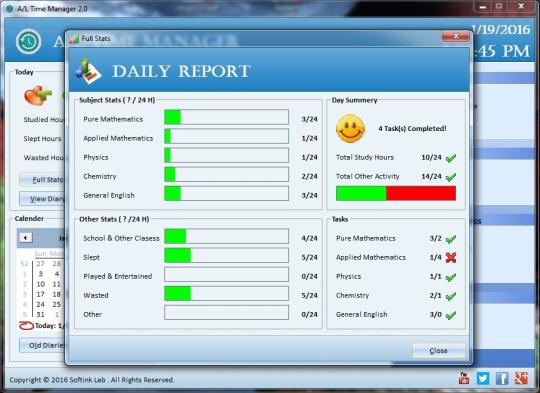
Task: Click the School & Other Classes progress bar
Action: tap(226, 236)
